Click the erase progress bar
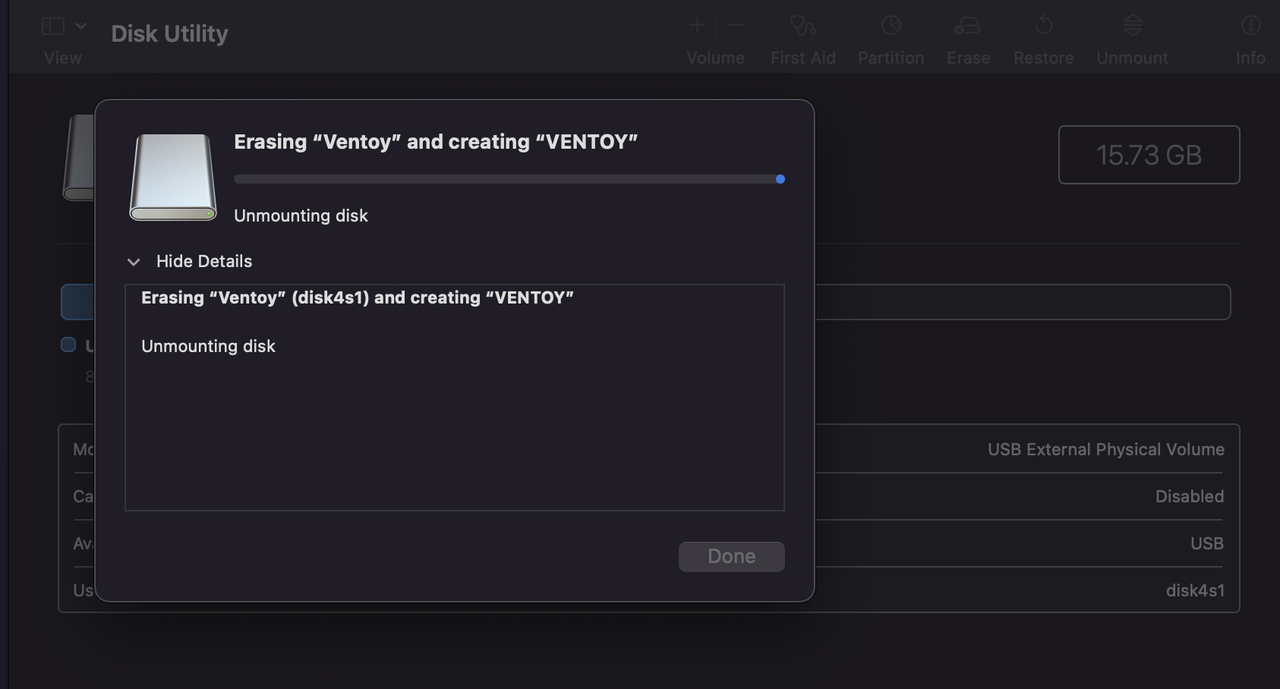The height and width of the screenshot is (689, 1280). tap(508, 179)
